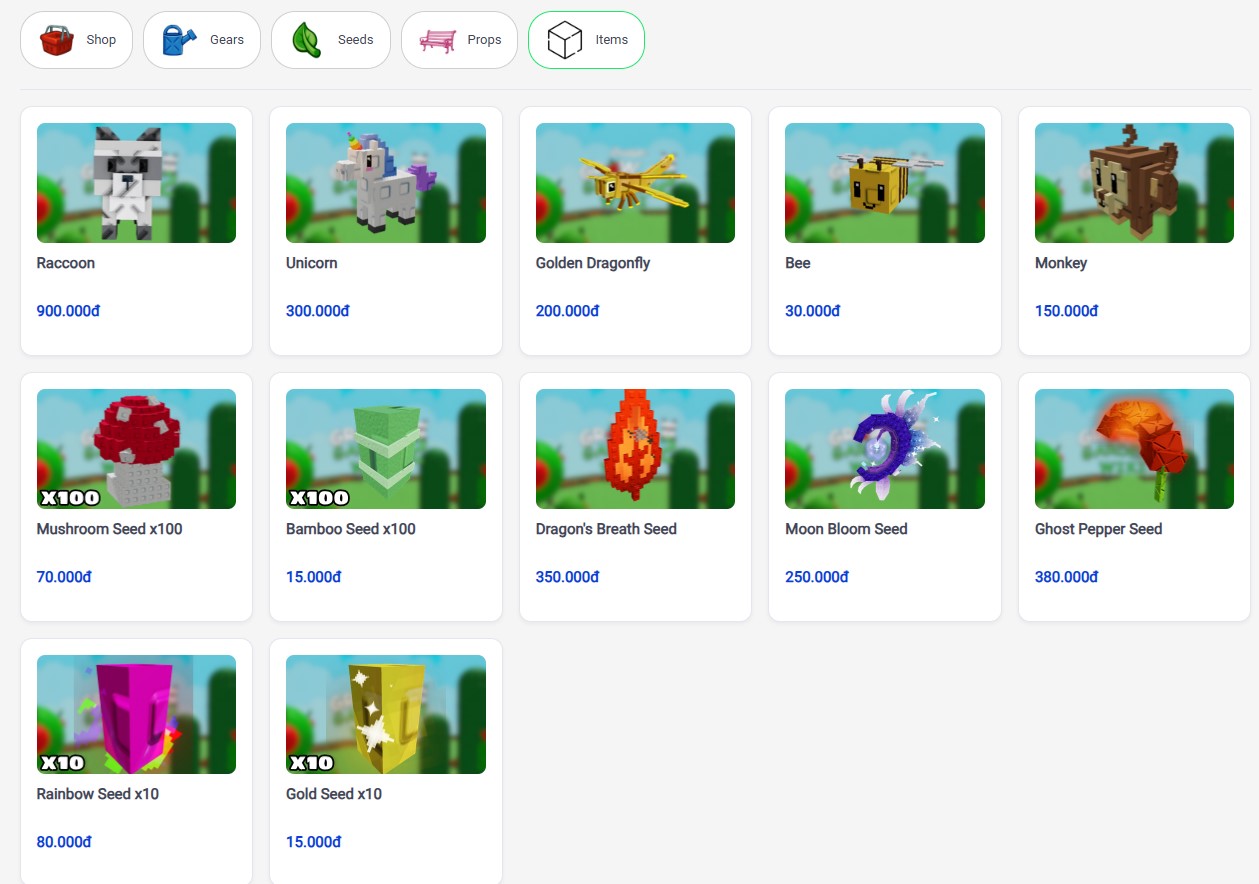Open the Ghost Pepper Seed image
Image resolution: width=1259 pixels, height=884 pixels.
[x=1134, y=449]
